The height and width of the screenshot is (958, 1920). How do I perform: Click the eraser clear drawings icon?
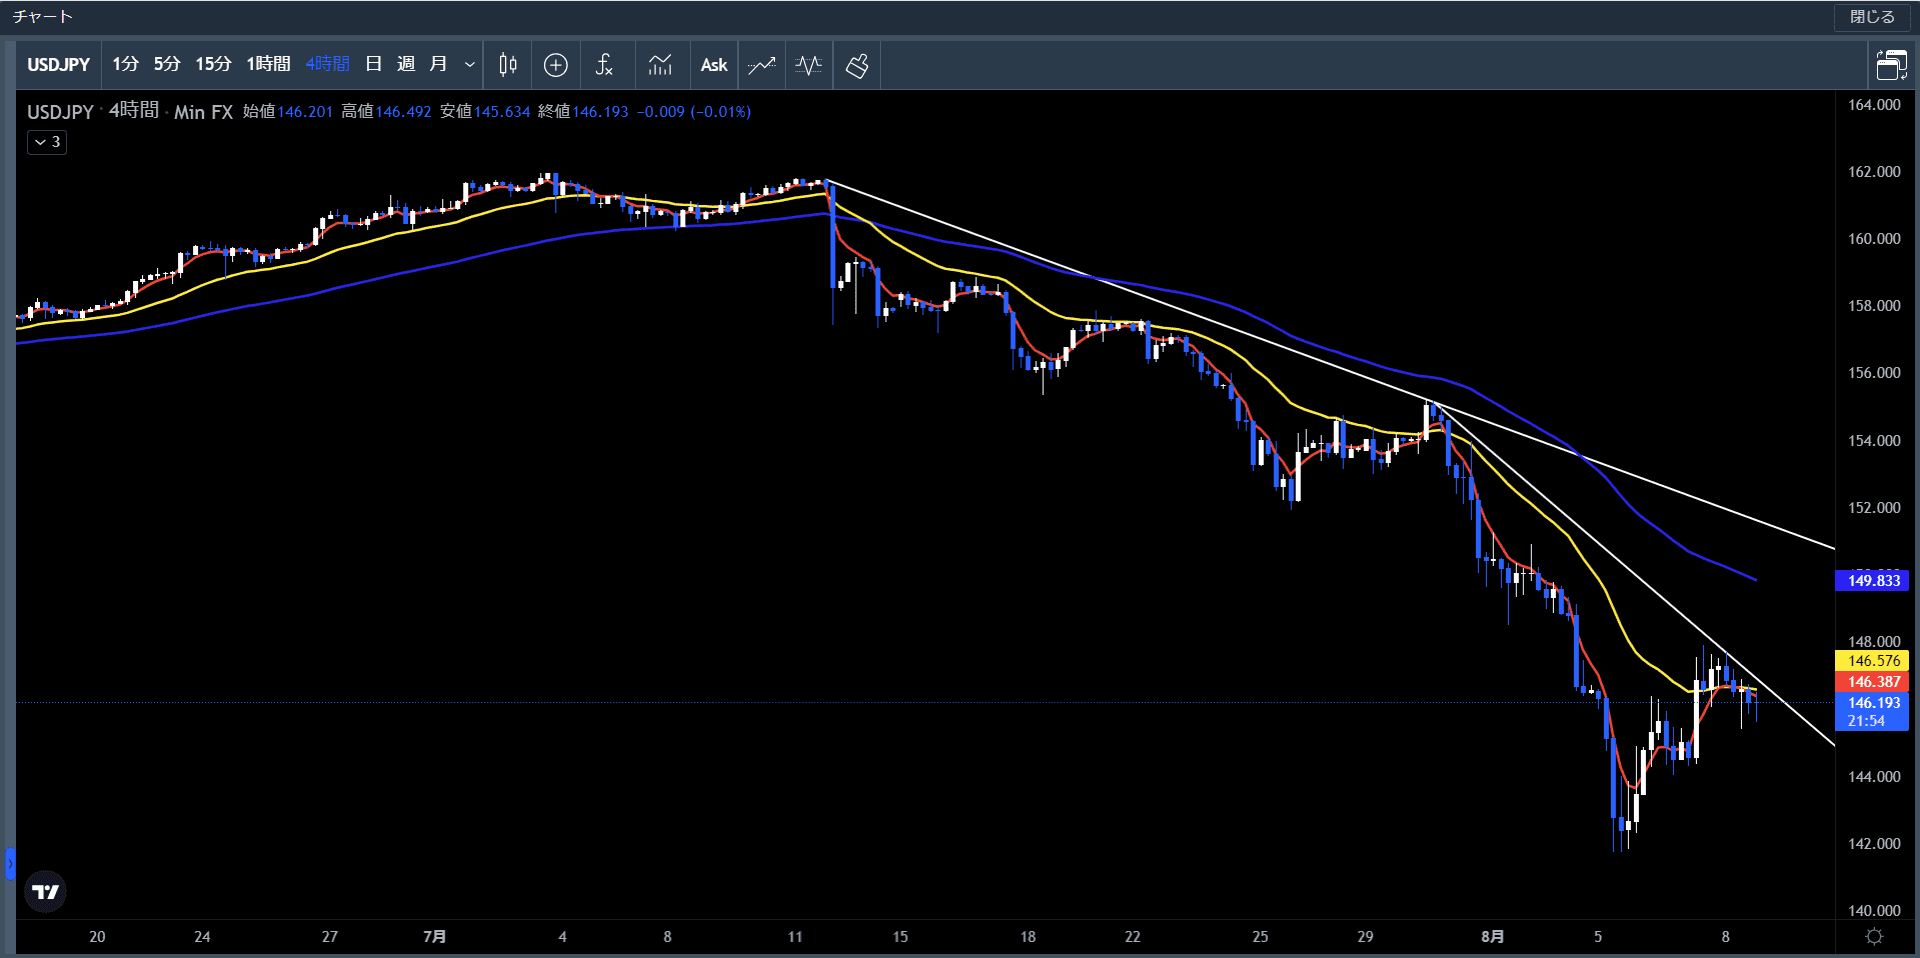pos(857,65)
